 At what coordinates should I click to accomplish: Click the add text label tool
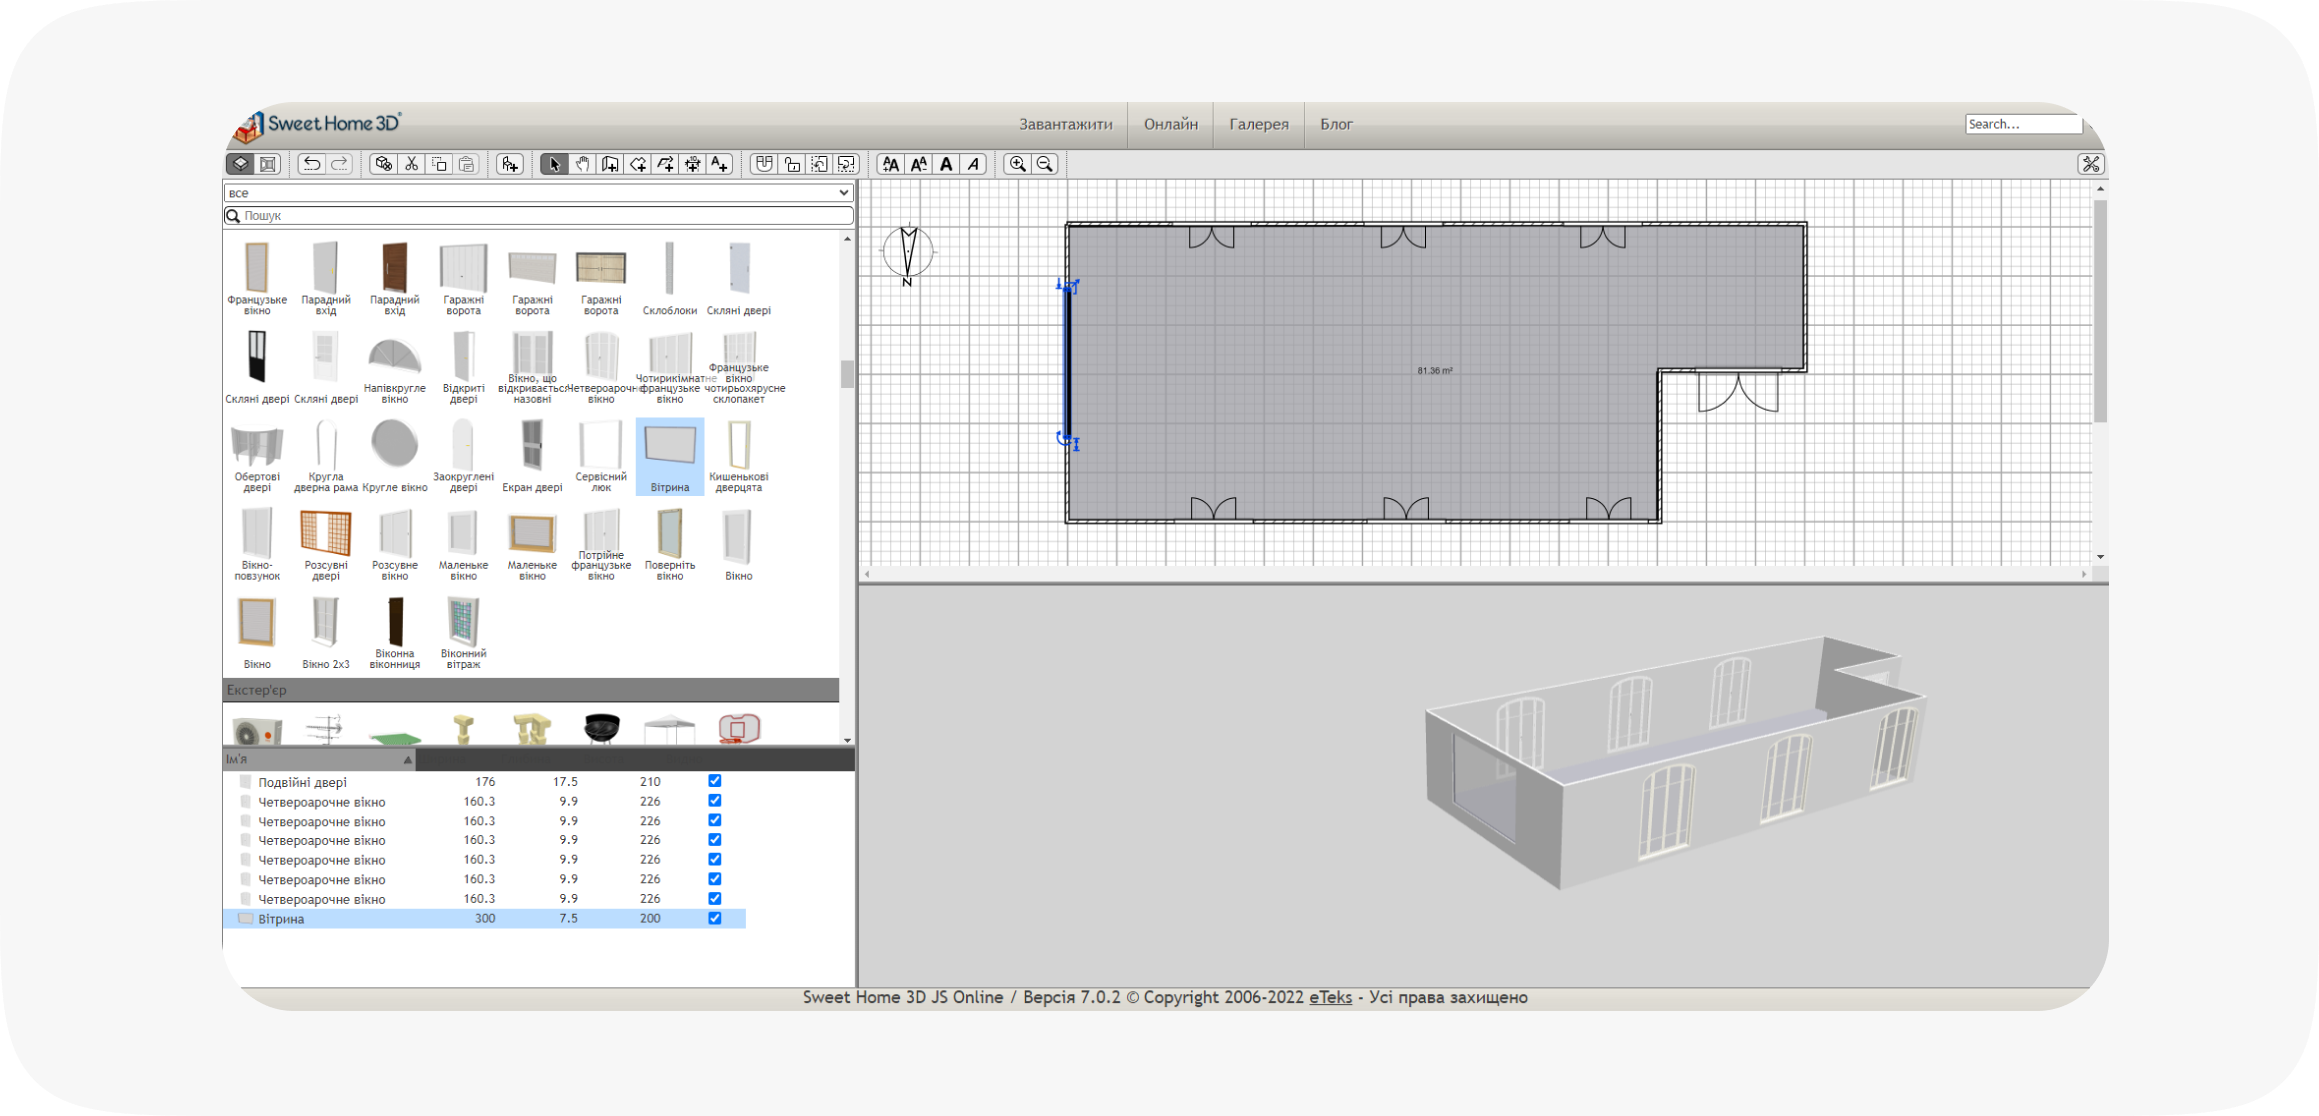[720, 164]
